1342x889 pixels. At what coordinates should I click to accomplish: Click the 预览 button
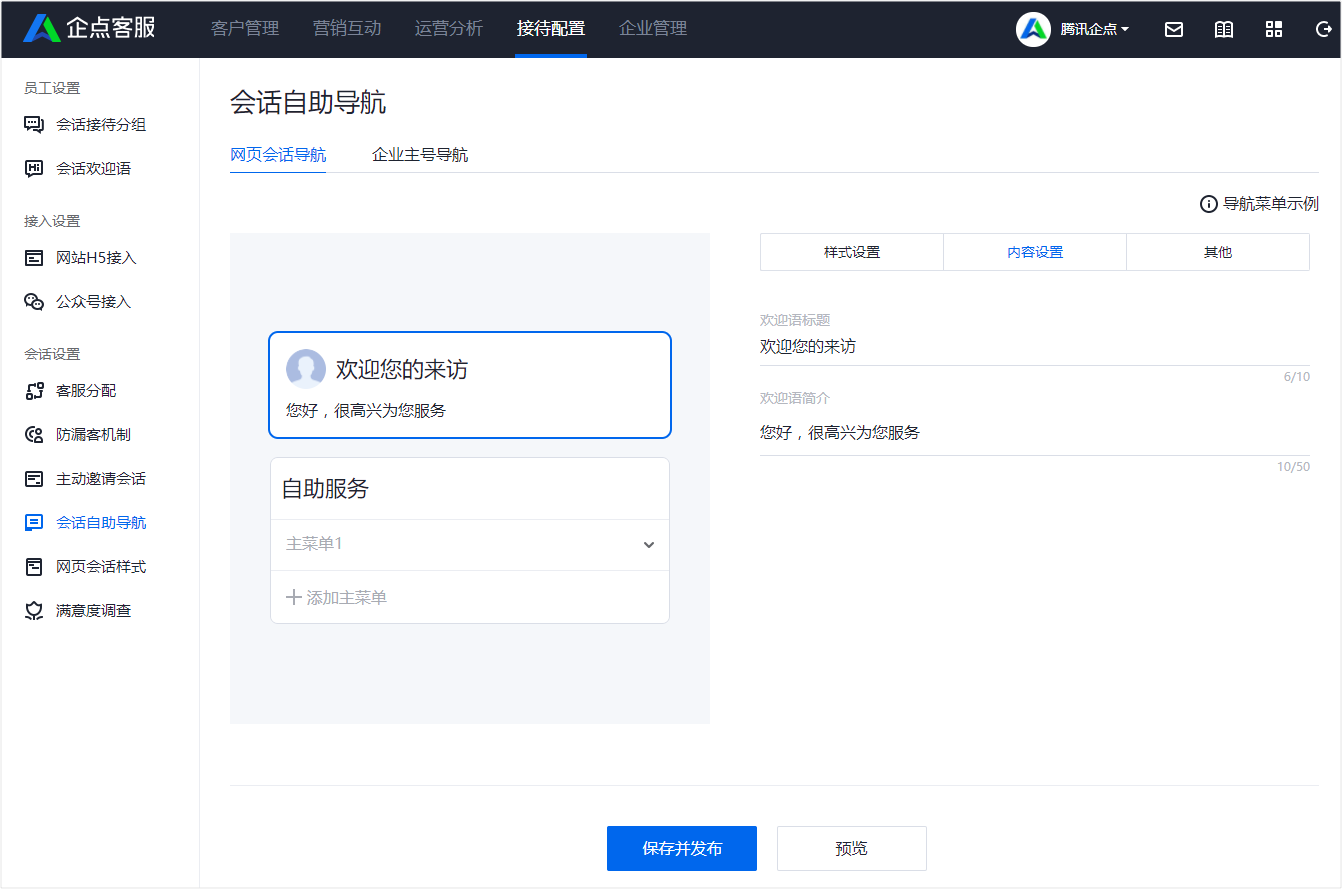tap(852, 848)
